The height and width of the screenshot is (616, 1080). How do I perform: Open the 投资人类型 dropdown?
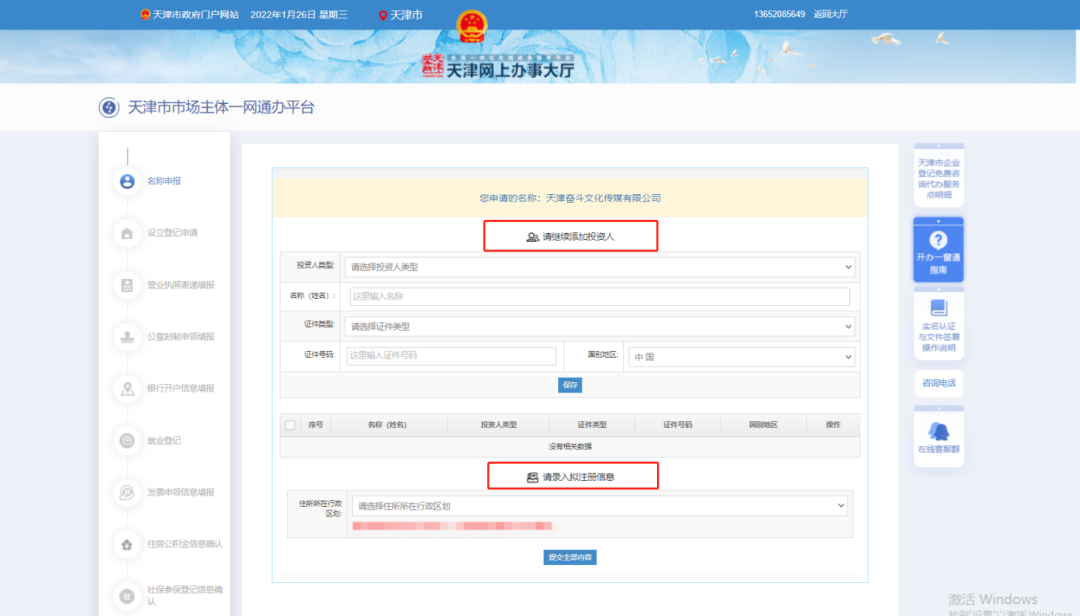(600, 267)
